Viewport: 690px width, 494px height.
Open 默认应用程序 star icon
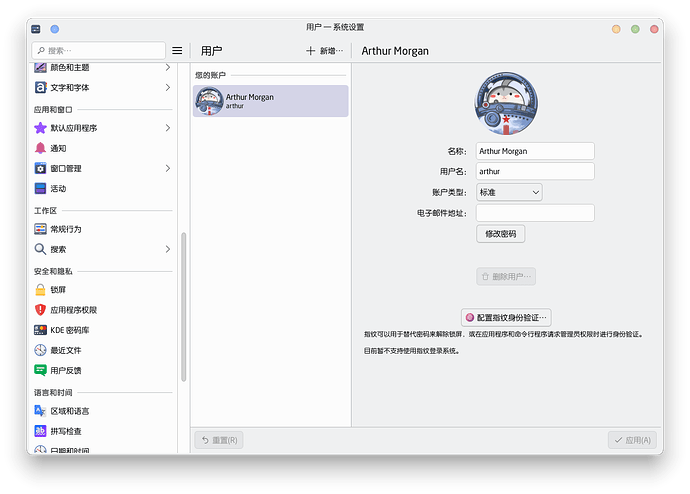(40, 128)
